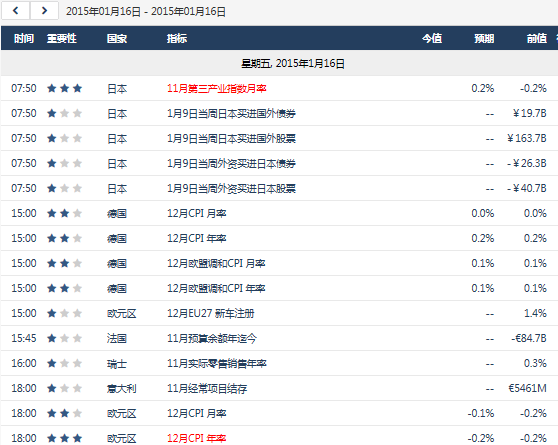558x445 pixels.
Task: Click country 瑞士 in the 16:00 row
Action: pyautogui.click(x=117, y=363)
